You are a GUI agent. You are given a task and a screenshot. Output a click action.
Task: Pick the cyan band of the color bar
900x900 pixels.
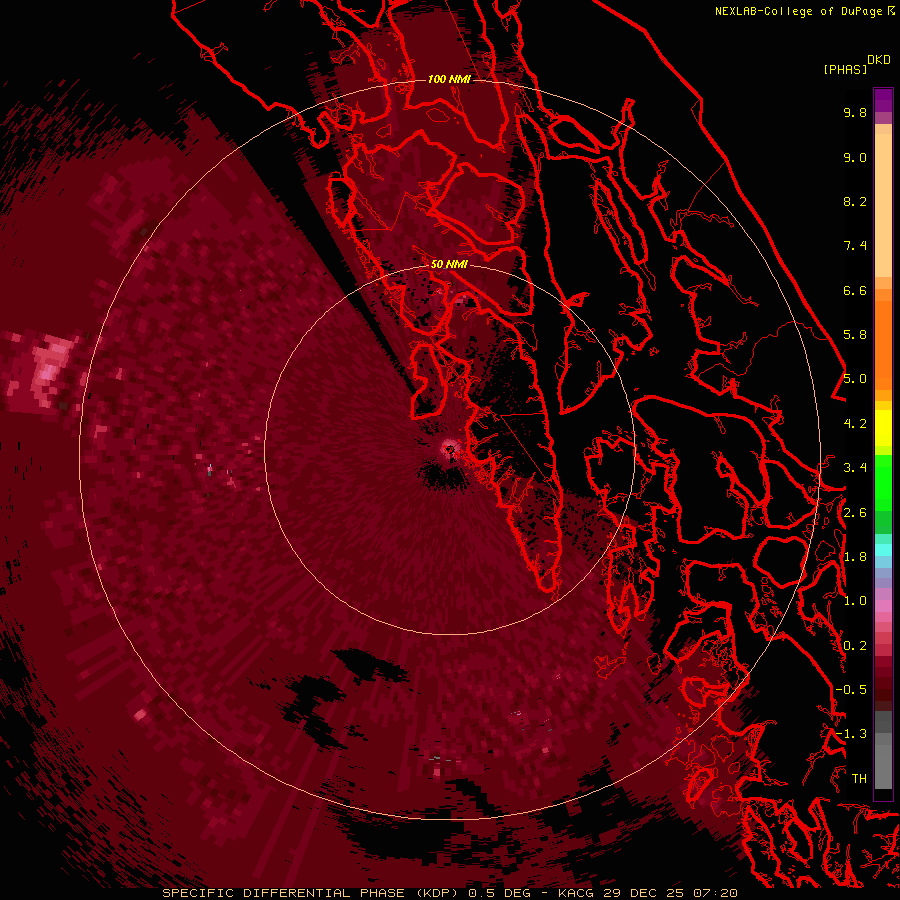(x=883, y=550)
